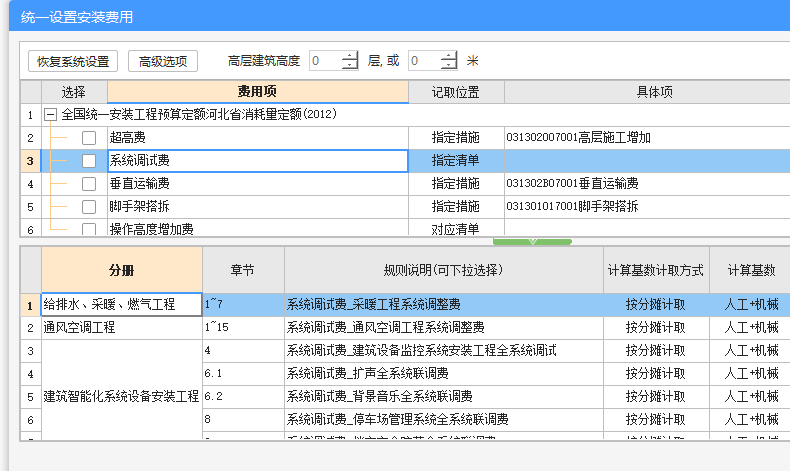
Task: Open rule 系统调试费_建筑设备监控系统安装工程全系统调试
Action: coord(444,351)
